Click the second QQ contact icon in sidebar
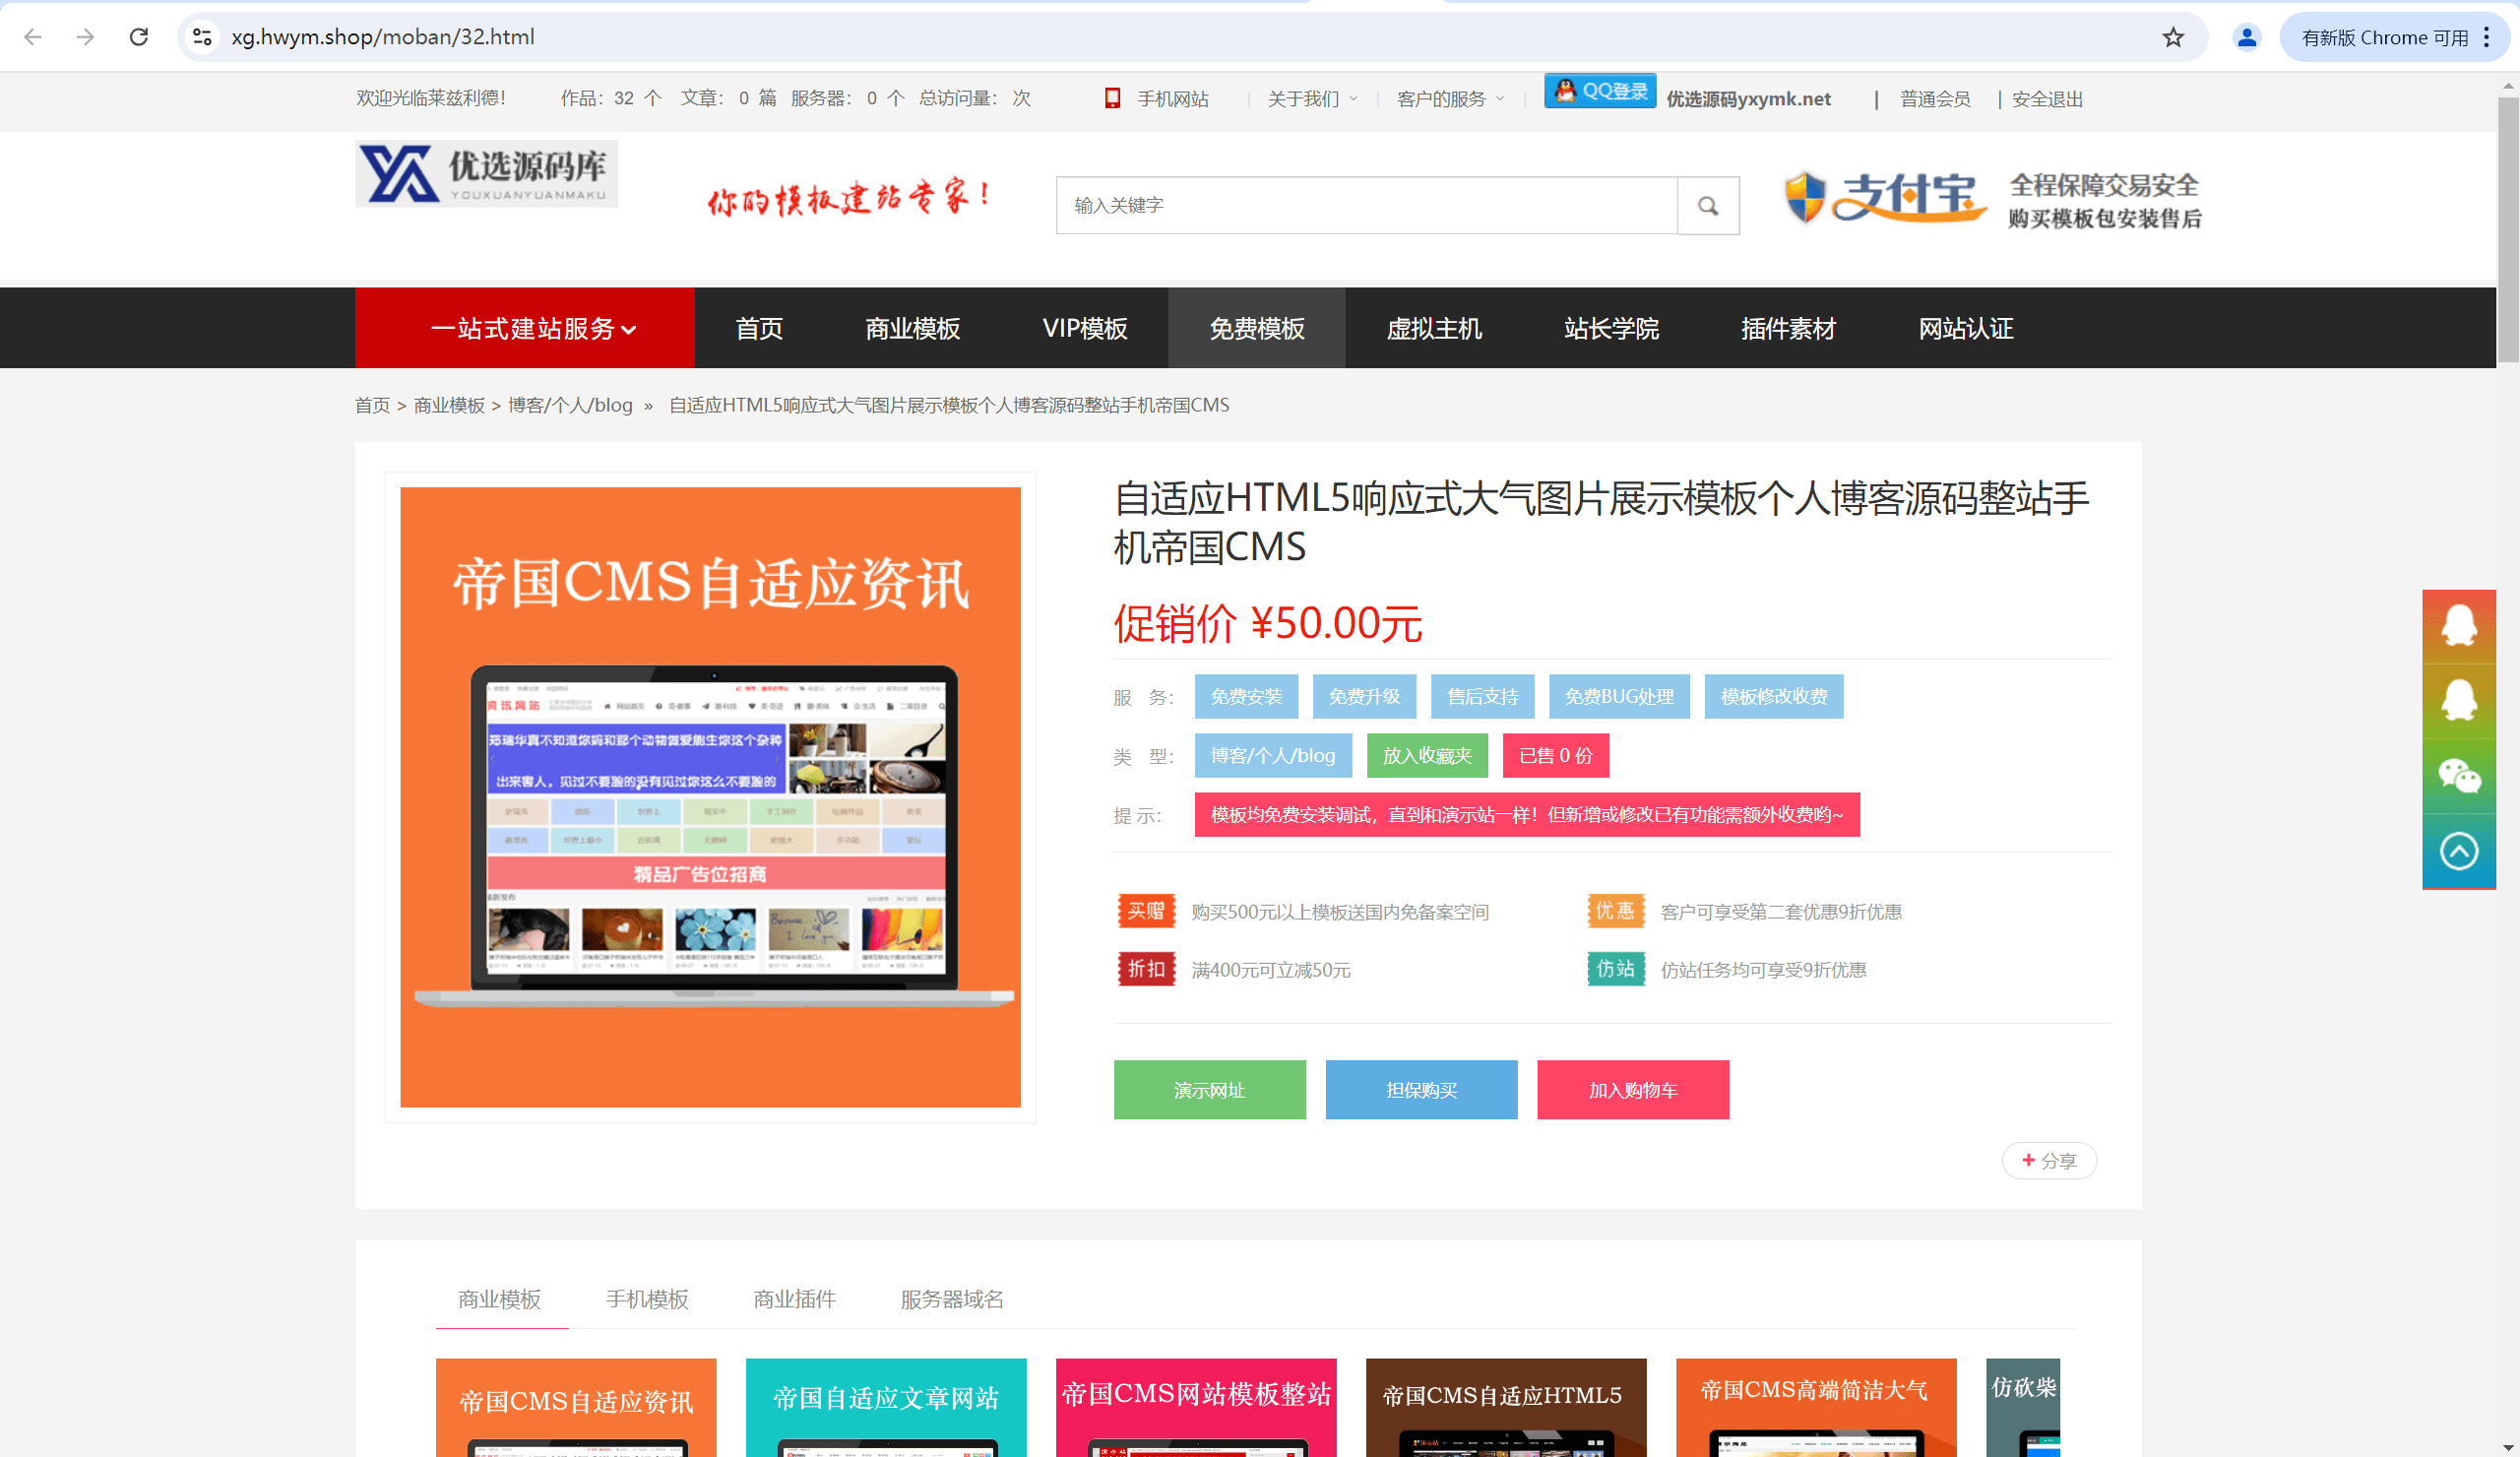Screen dimensions: 2520x1457 2459,701
